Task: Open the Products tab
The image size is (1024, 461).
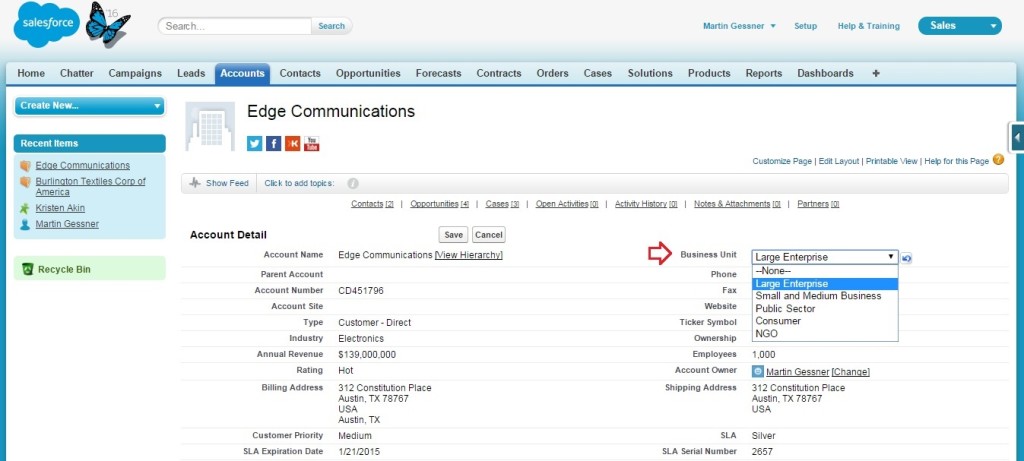Action: (x=709, y=73)
